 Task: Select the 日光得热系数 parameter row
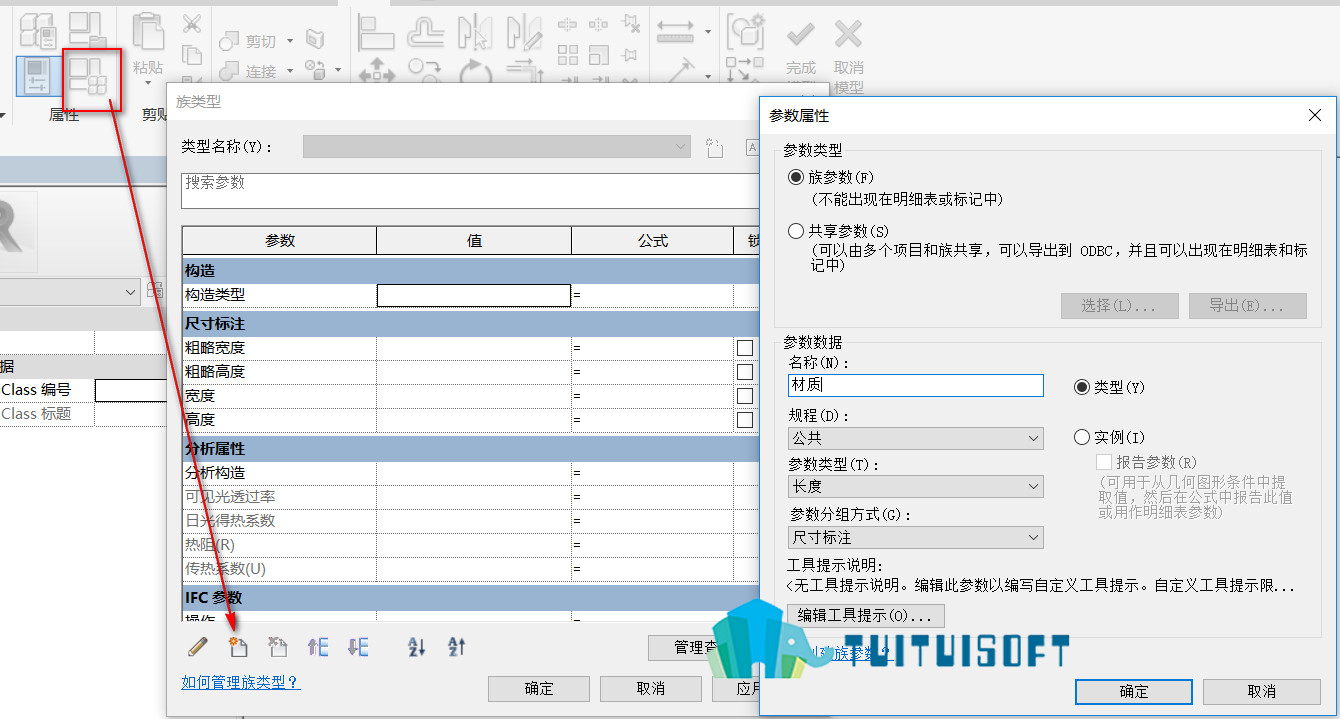click(x=470, y=520)
